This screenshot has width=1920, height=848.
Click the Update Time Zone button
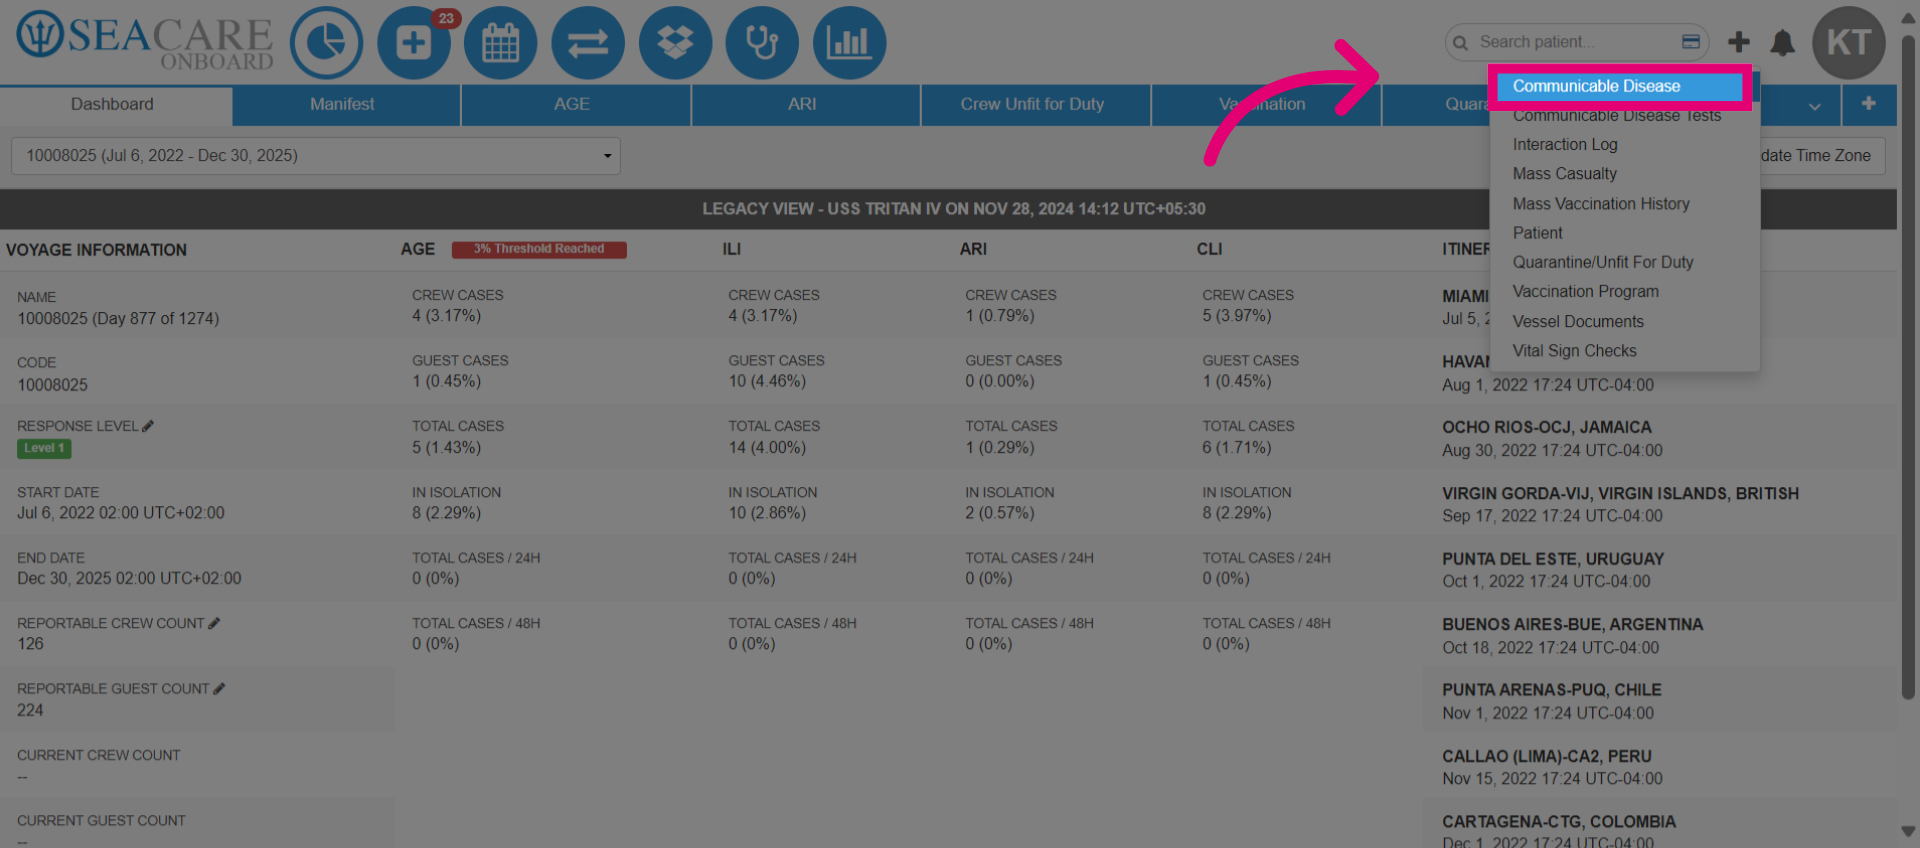point(1815,156)
